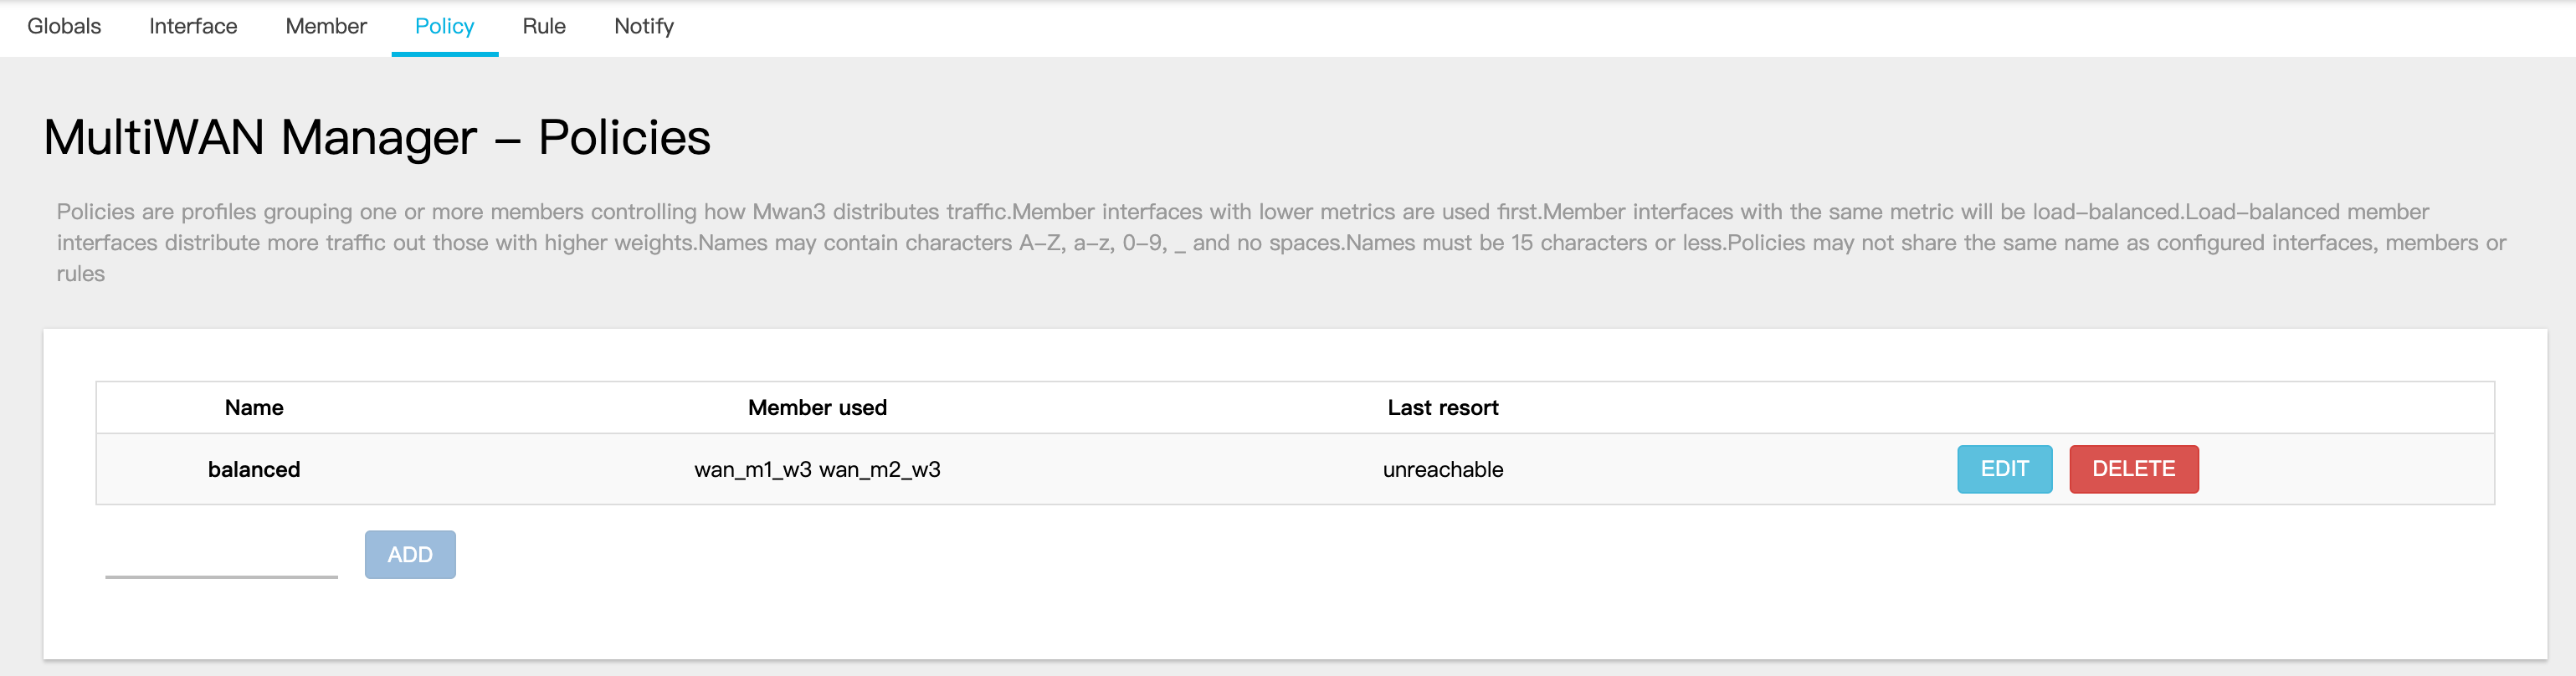The image size is (2576, 676).
Task: Open the Globals tab
Action: 64,27
